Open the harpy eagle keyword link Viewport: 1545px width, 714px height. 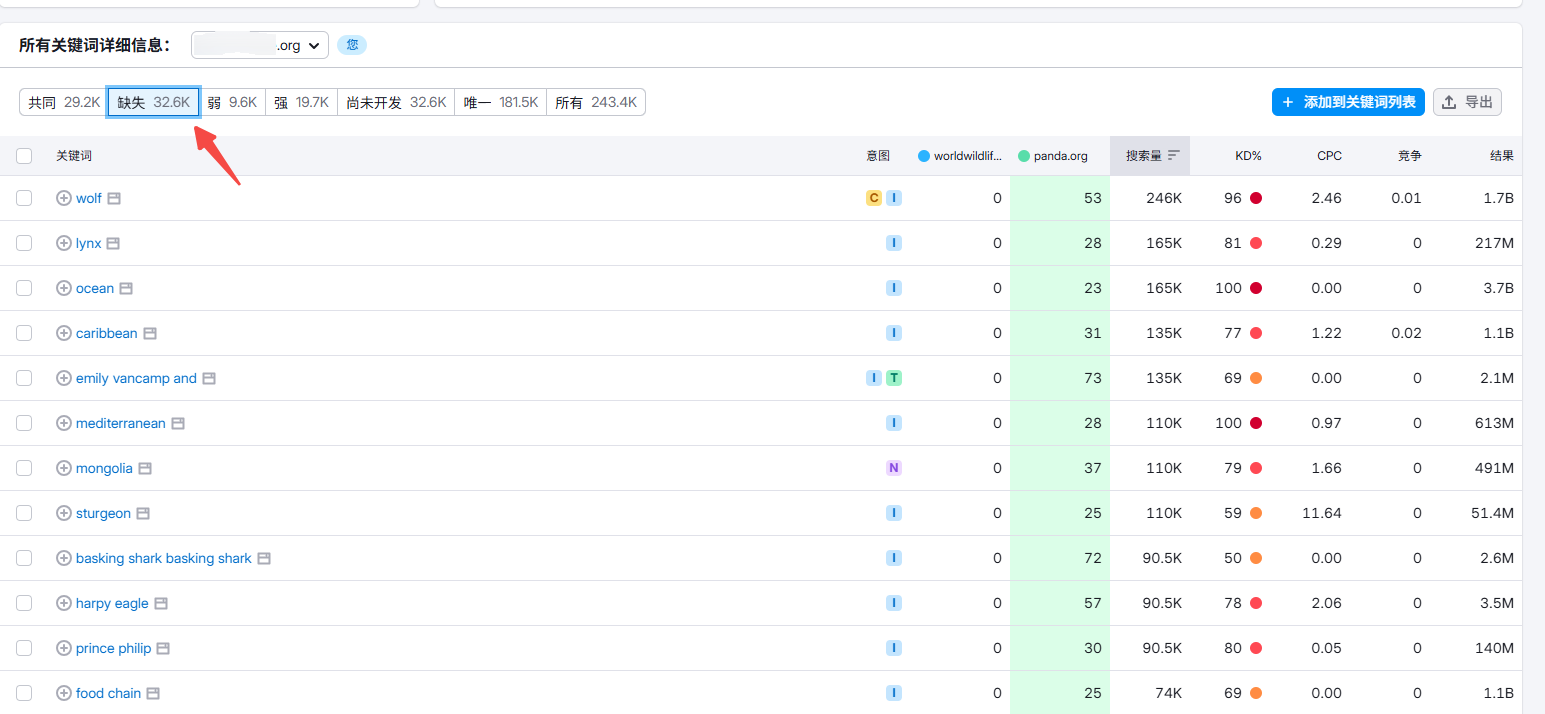[x=111, y=602]
